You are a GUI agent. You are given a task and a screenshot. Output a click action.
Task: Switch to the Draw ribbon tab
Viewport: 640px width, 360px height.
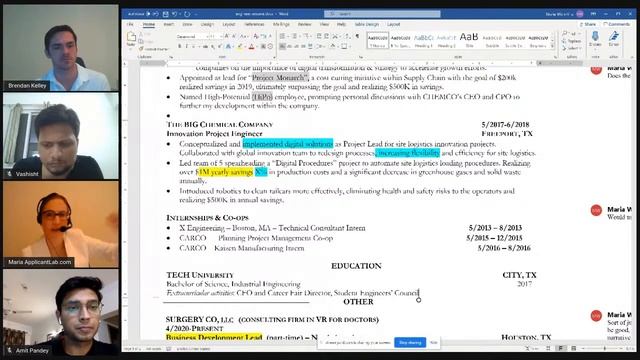pos(187,24)
